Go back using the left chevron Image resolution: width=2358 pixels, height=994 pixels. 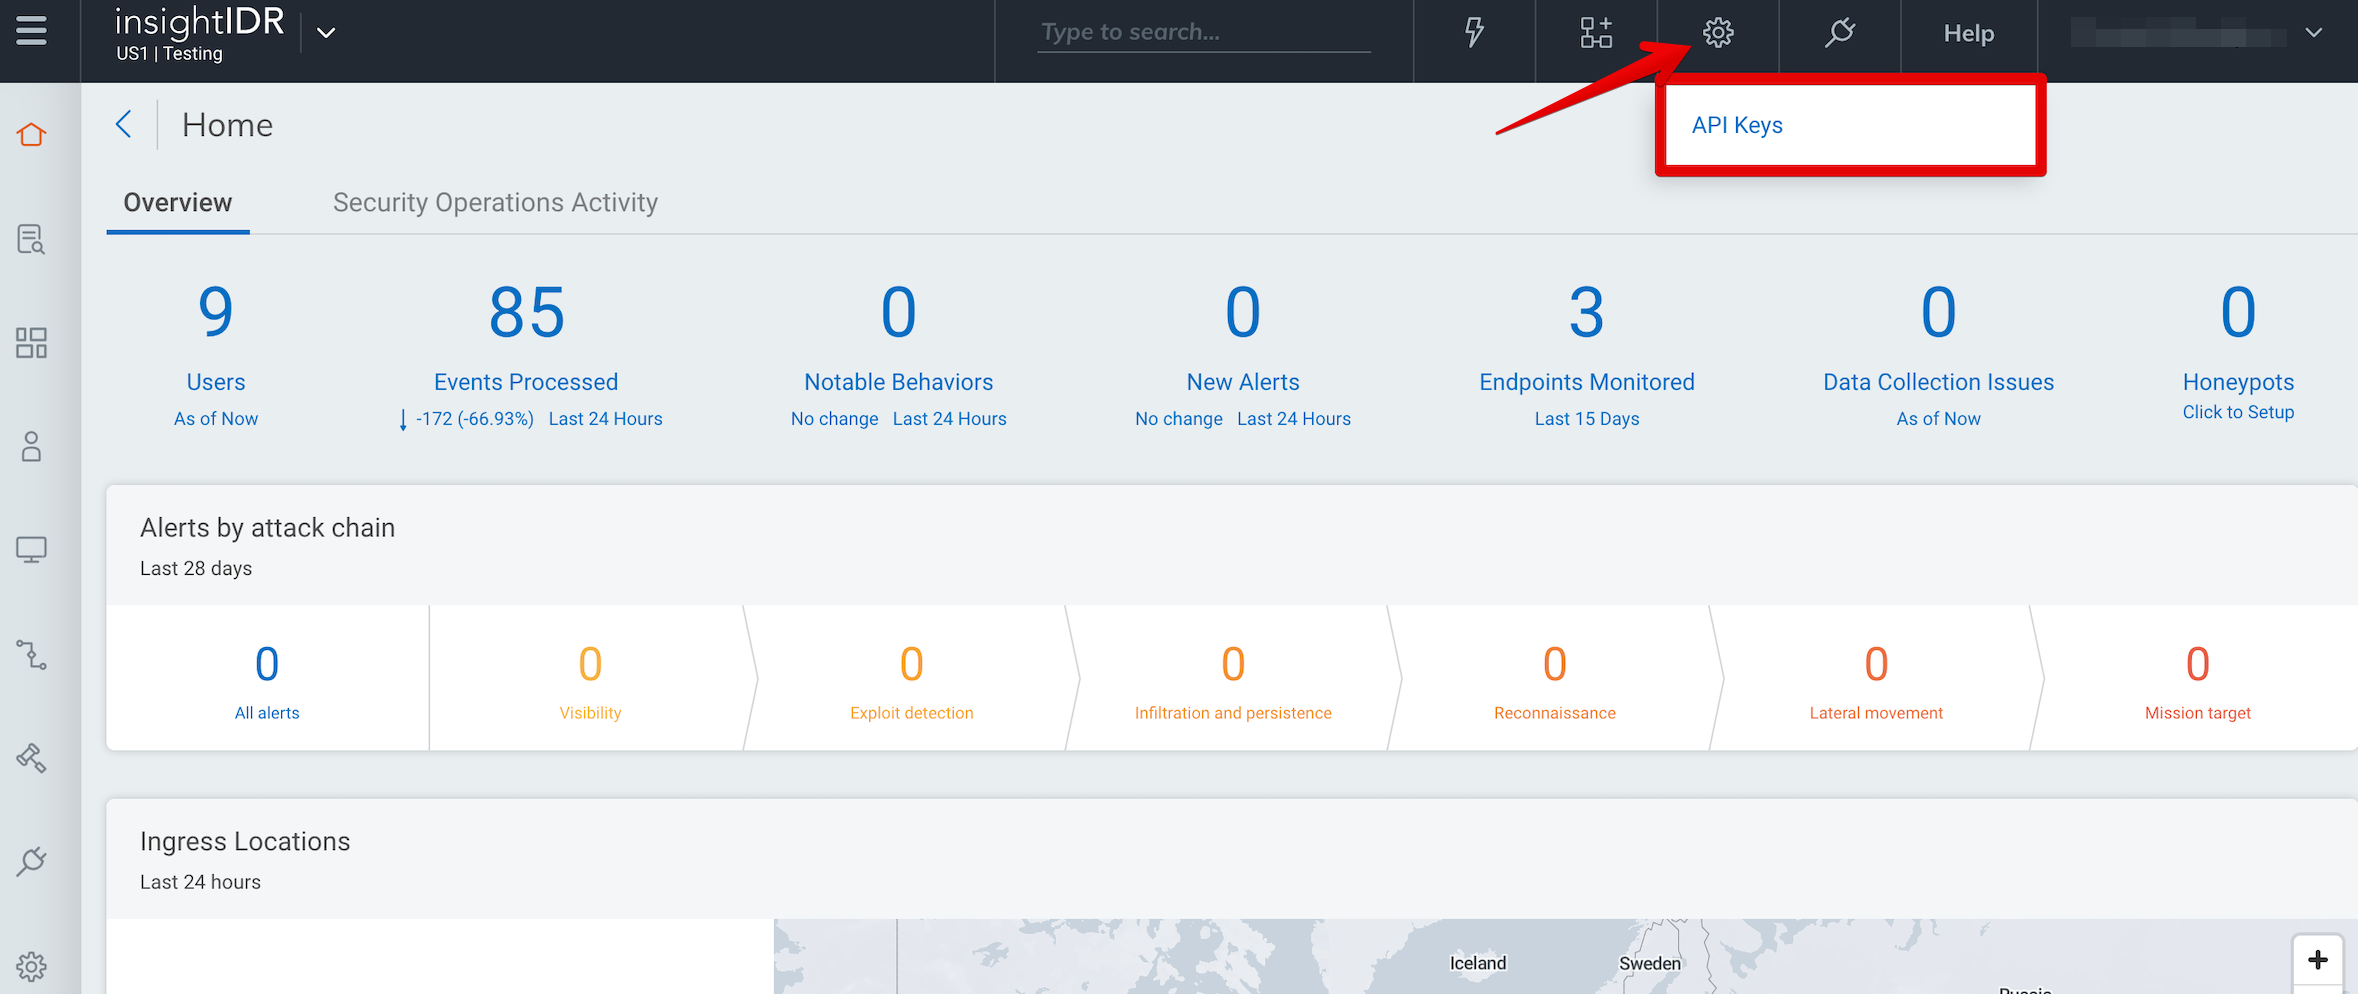pyautogui.click(x=124, y=125)
